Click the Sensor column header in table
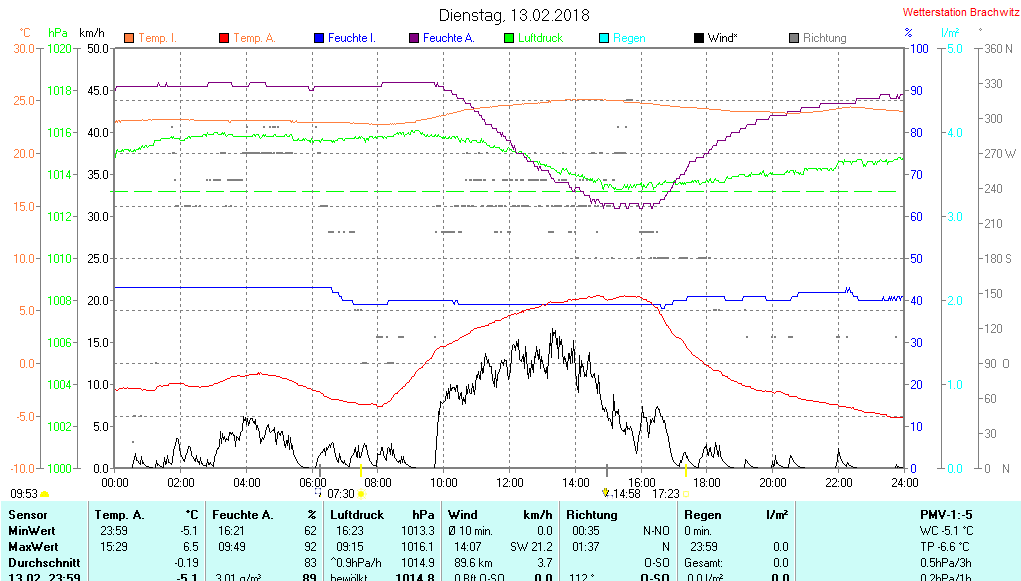 pyautogui.click(x=27, y=515)
